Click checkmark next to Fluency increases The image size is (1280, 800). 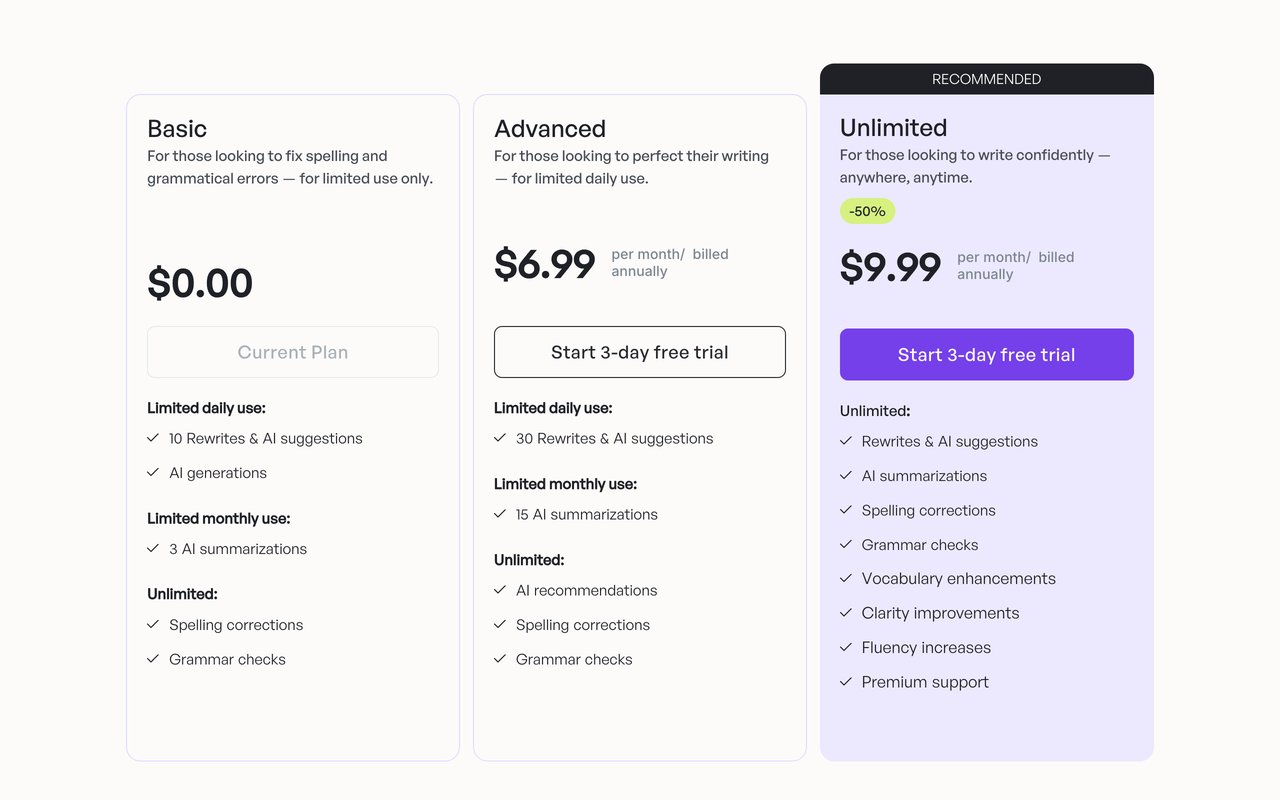[846, 647]
